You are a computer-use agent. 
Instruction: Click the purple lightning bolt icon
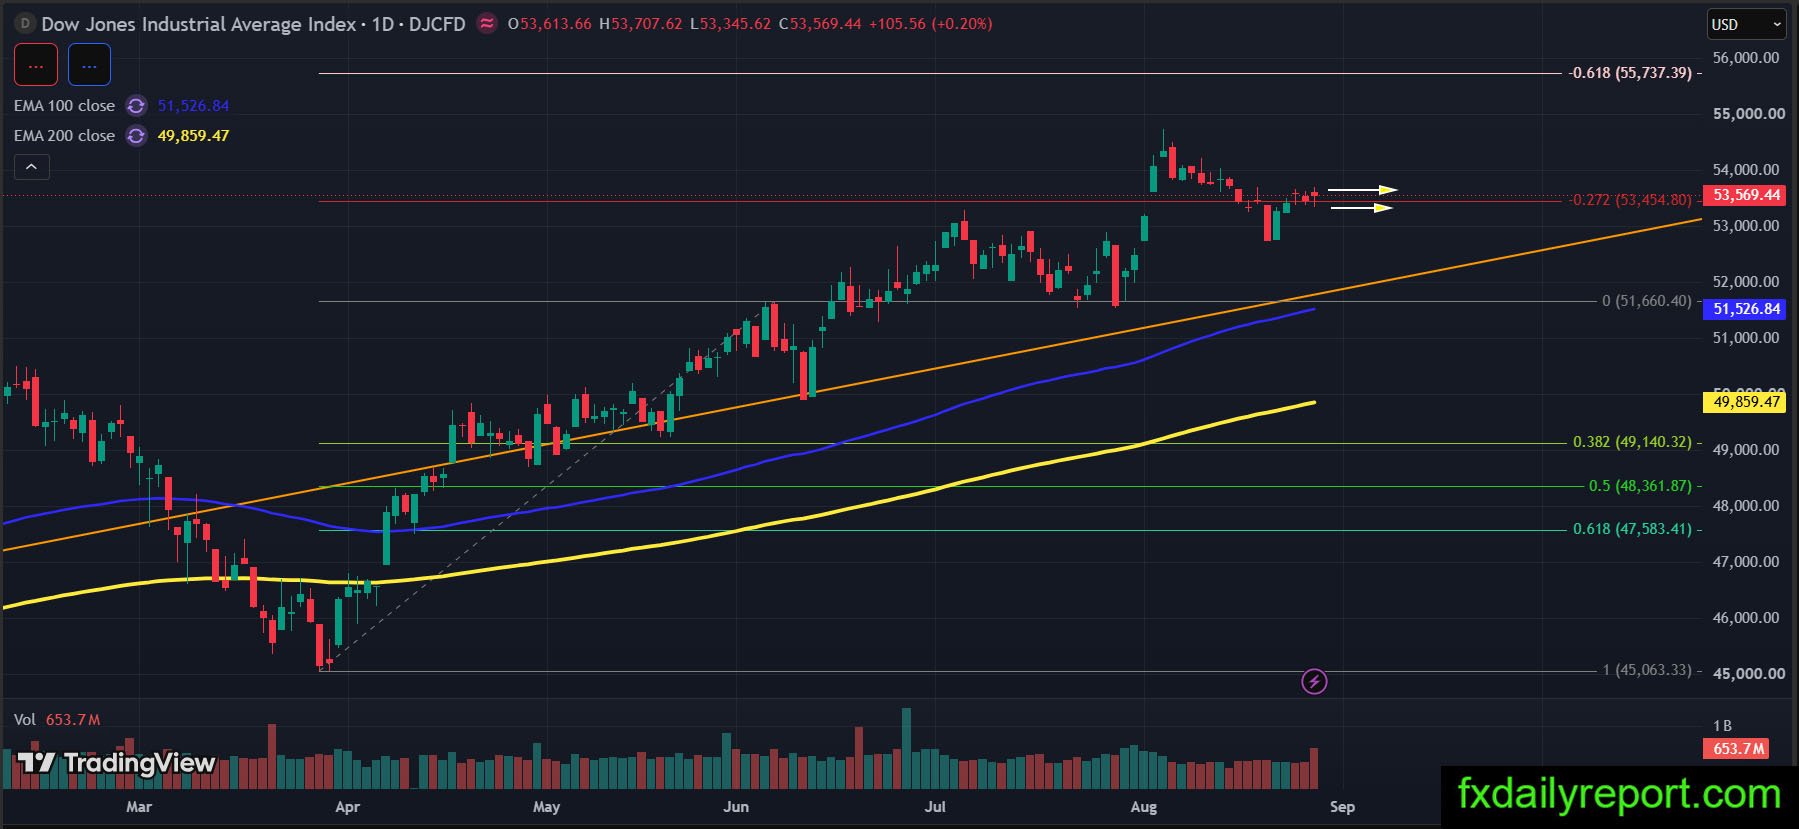(x=1314, y=682)
